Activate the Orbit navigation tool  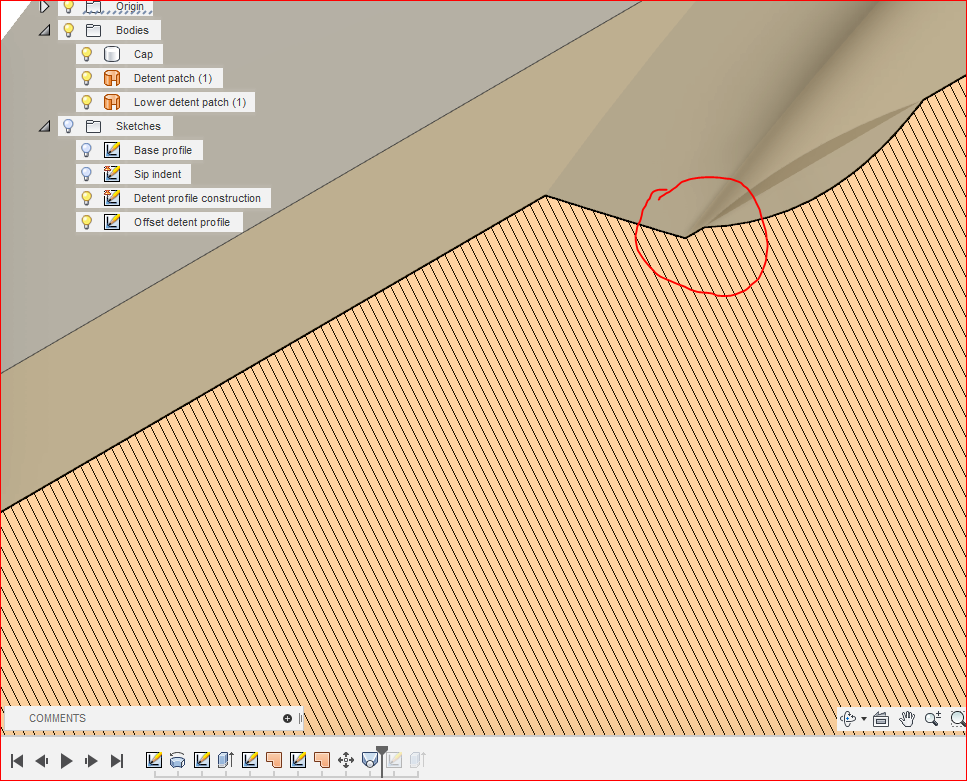849,719
